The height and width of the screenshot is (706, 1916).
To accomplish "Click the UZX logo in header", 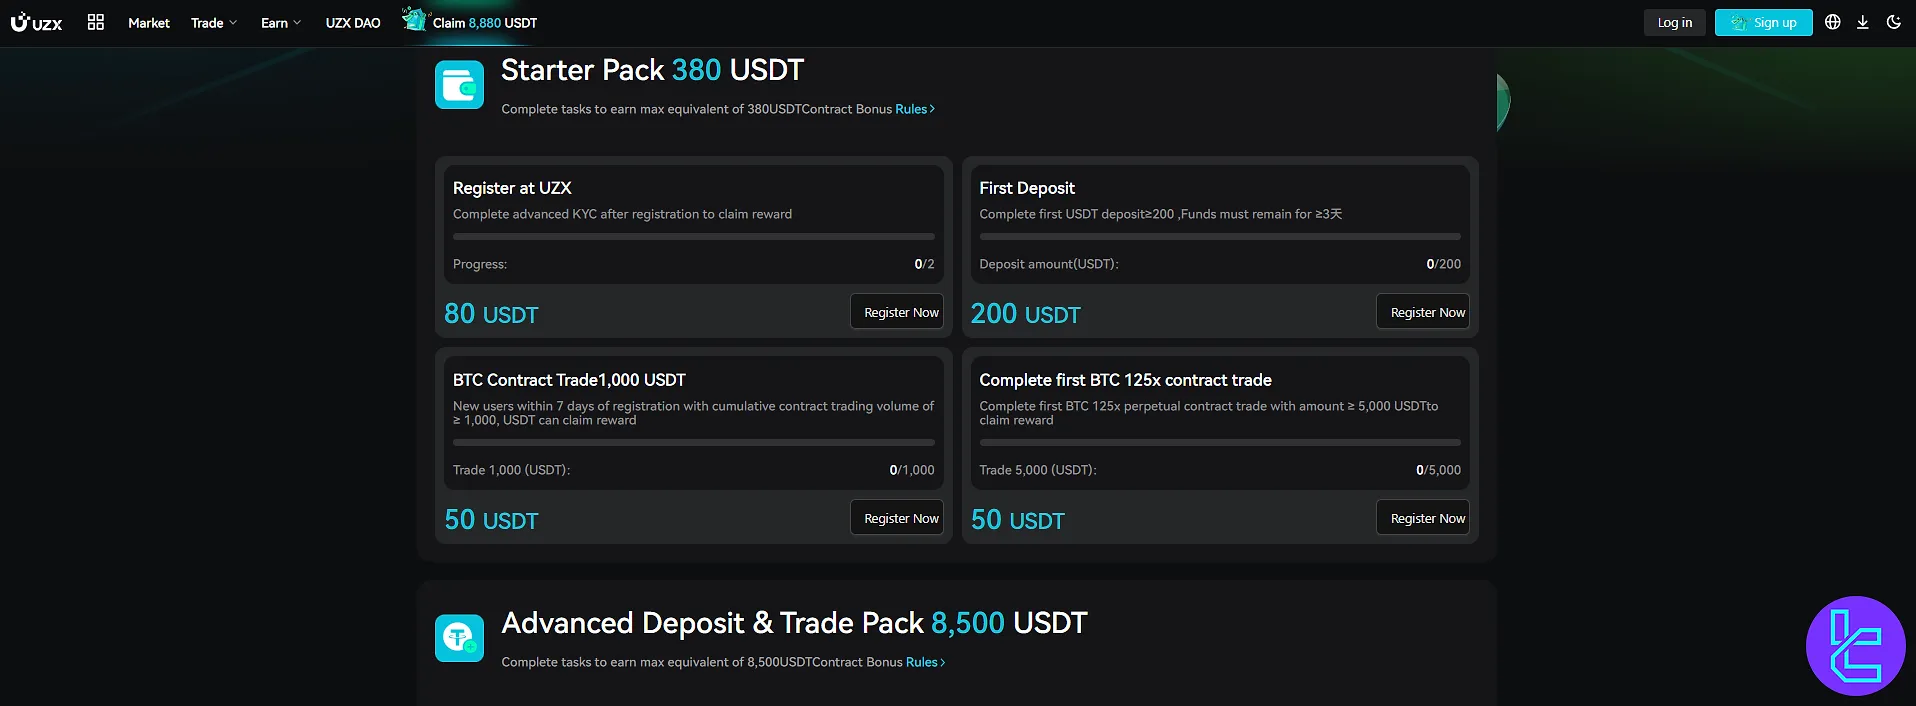I will click(x=36, y=22).
